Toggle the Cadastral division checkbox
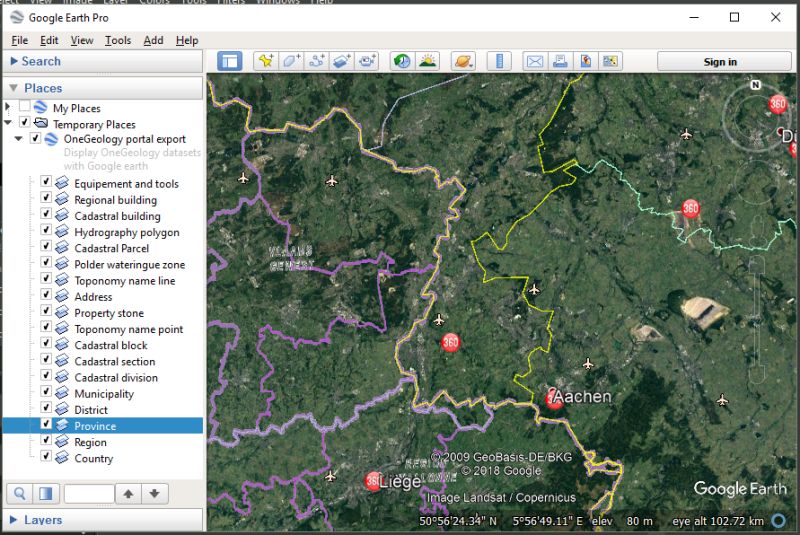Image resolution: width=800 pixels, height=535 pixels. pos(46,375)
